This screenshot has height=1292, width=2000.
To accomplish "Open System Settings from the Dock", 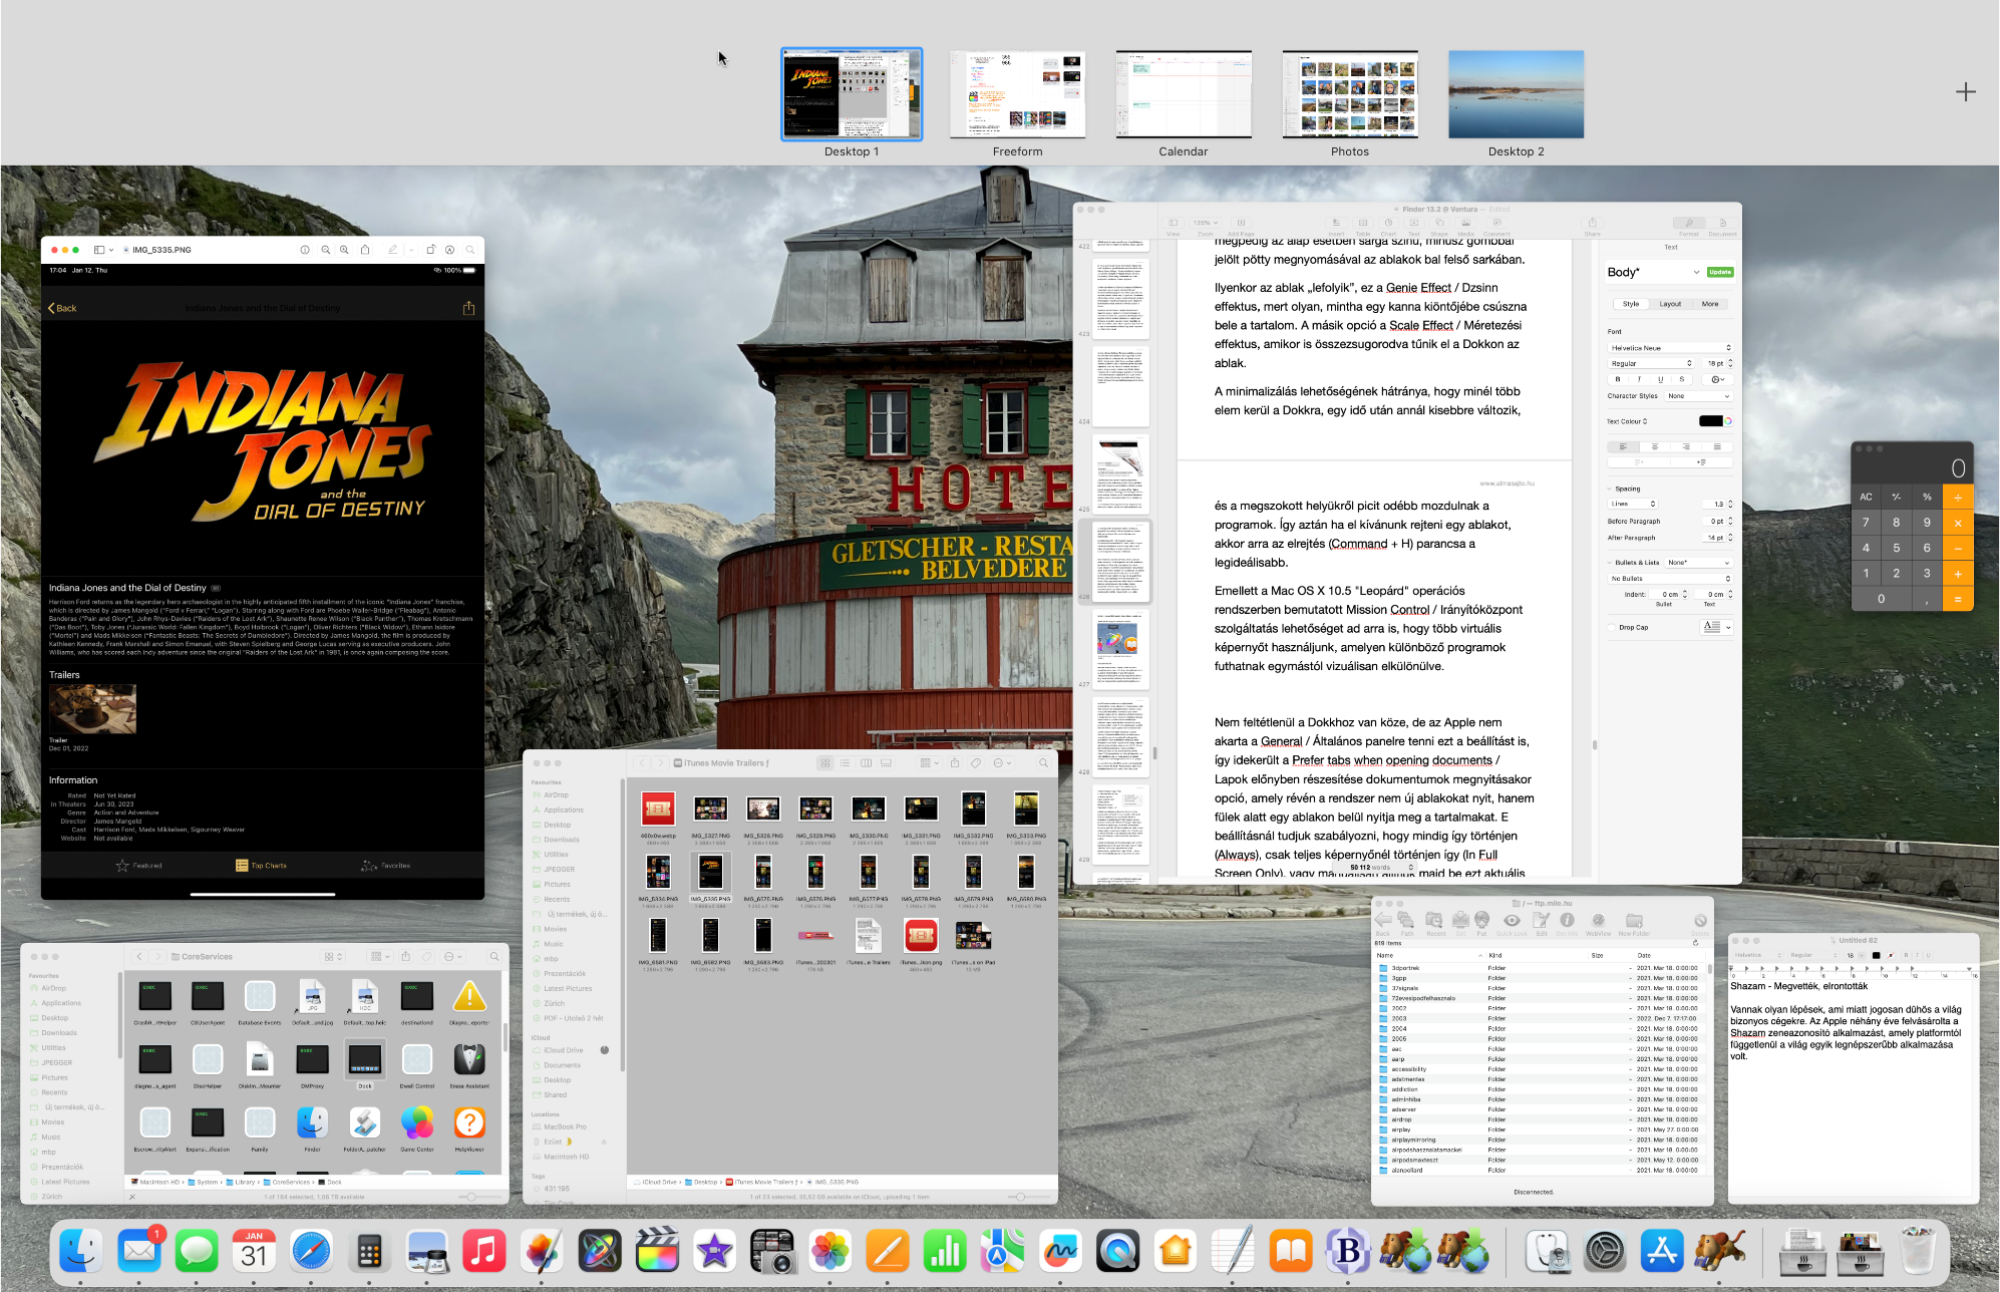I will (x=1605, y=1251).
